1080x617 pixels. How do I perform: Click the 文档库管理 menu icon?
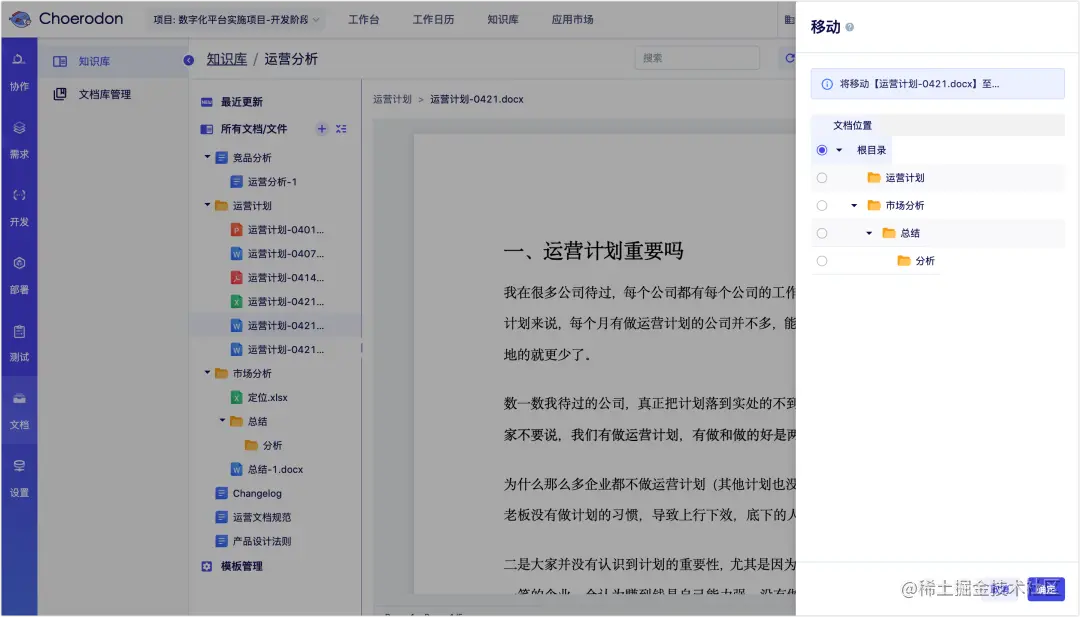coord(60,94)
